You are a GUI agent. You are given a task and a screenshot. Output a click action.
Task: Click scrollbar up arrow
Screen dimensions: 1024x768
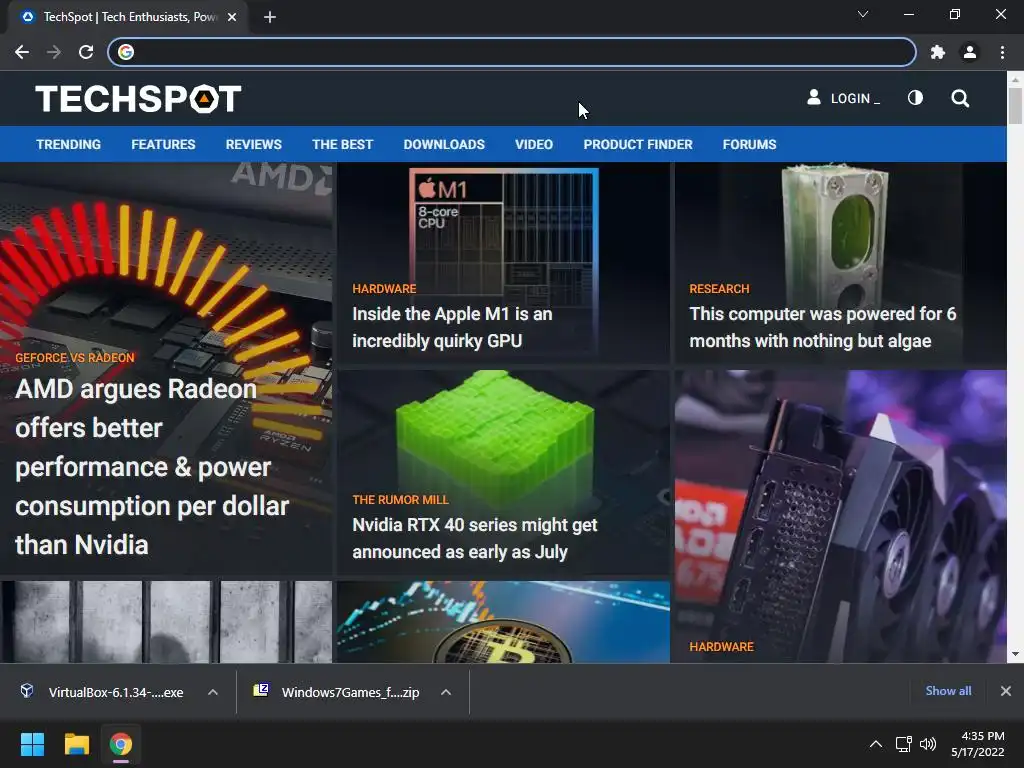tap(1015, 79)
